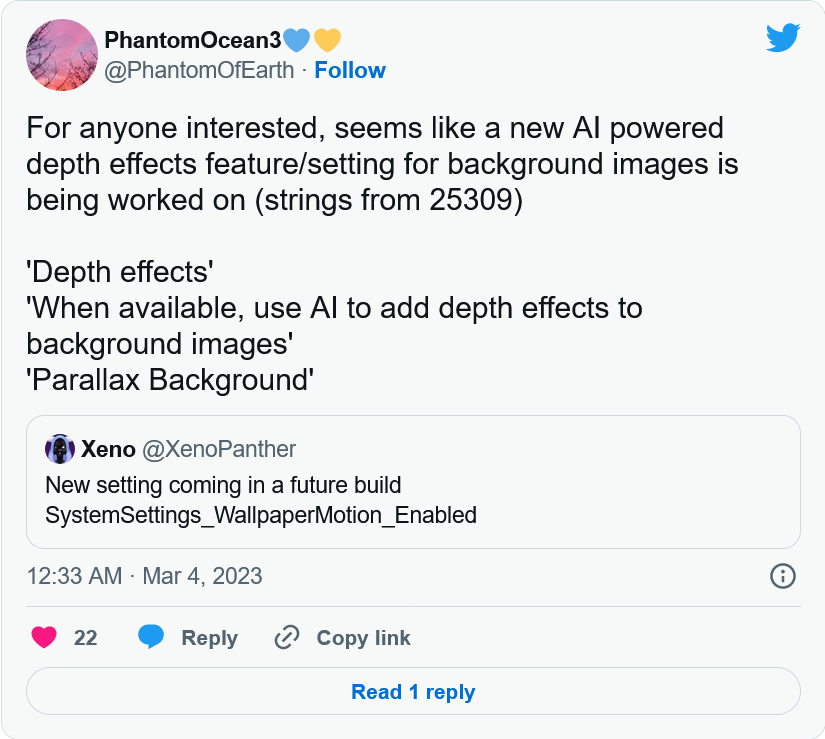This screenshot has height=739, width=825.
Task: Click the @XenoPanther handle
Action: [x=219, y=449]
